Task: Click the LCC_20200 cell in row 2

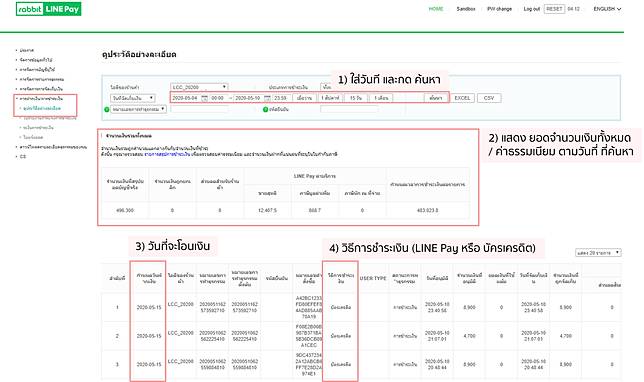Action: click(x=181, y=333)
